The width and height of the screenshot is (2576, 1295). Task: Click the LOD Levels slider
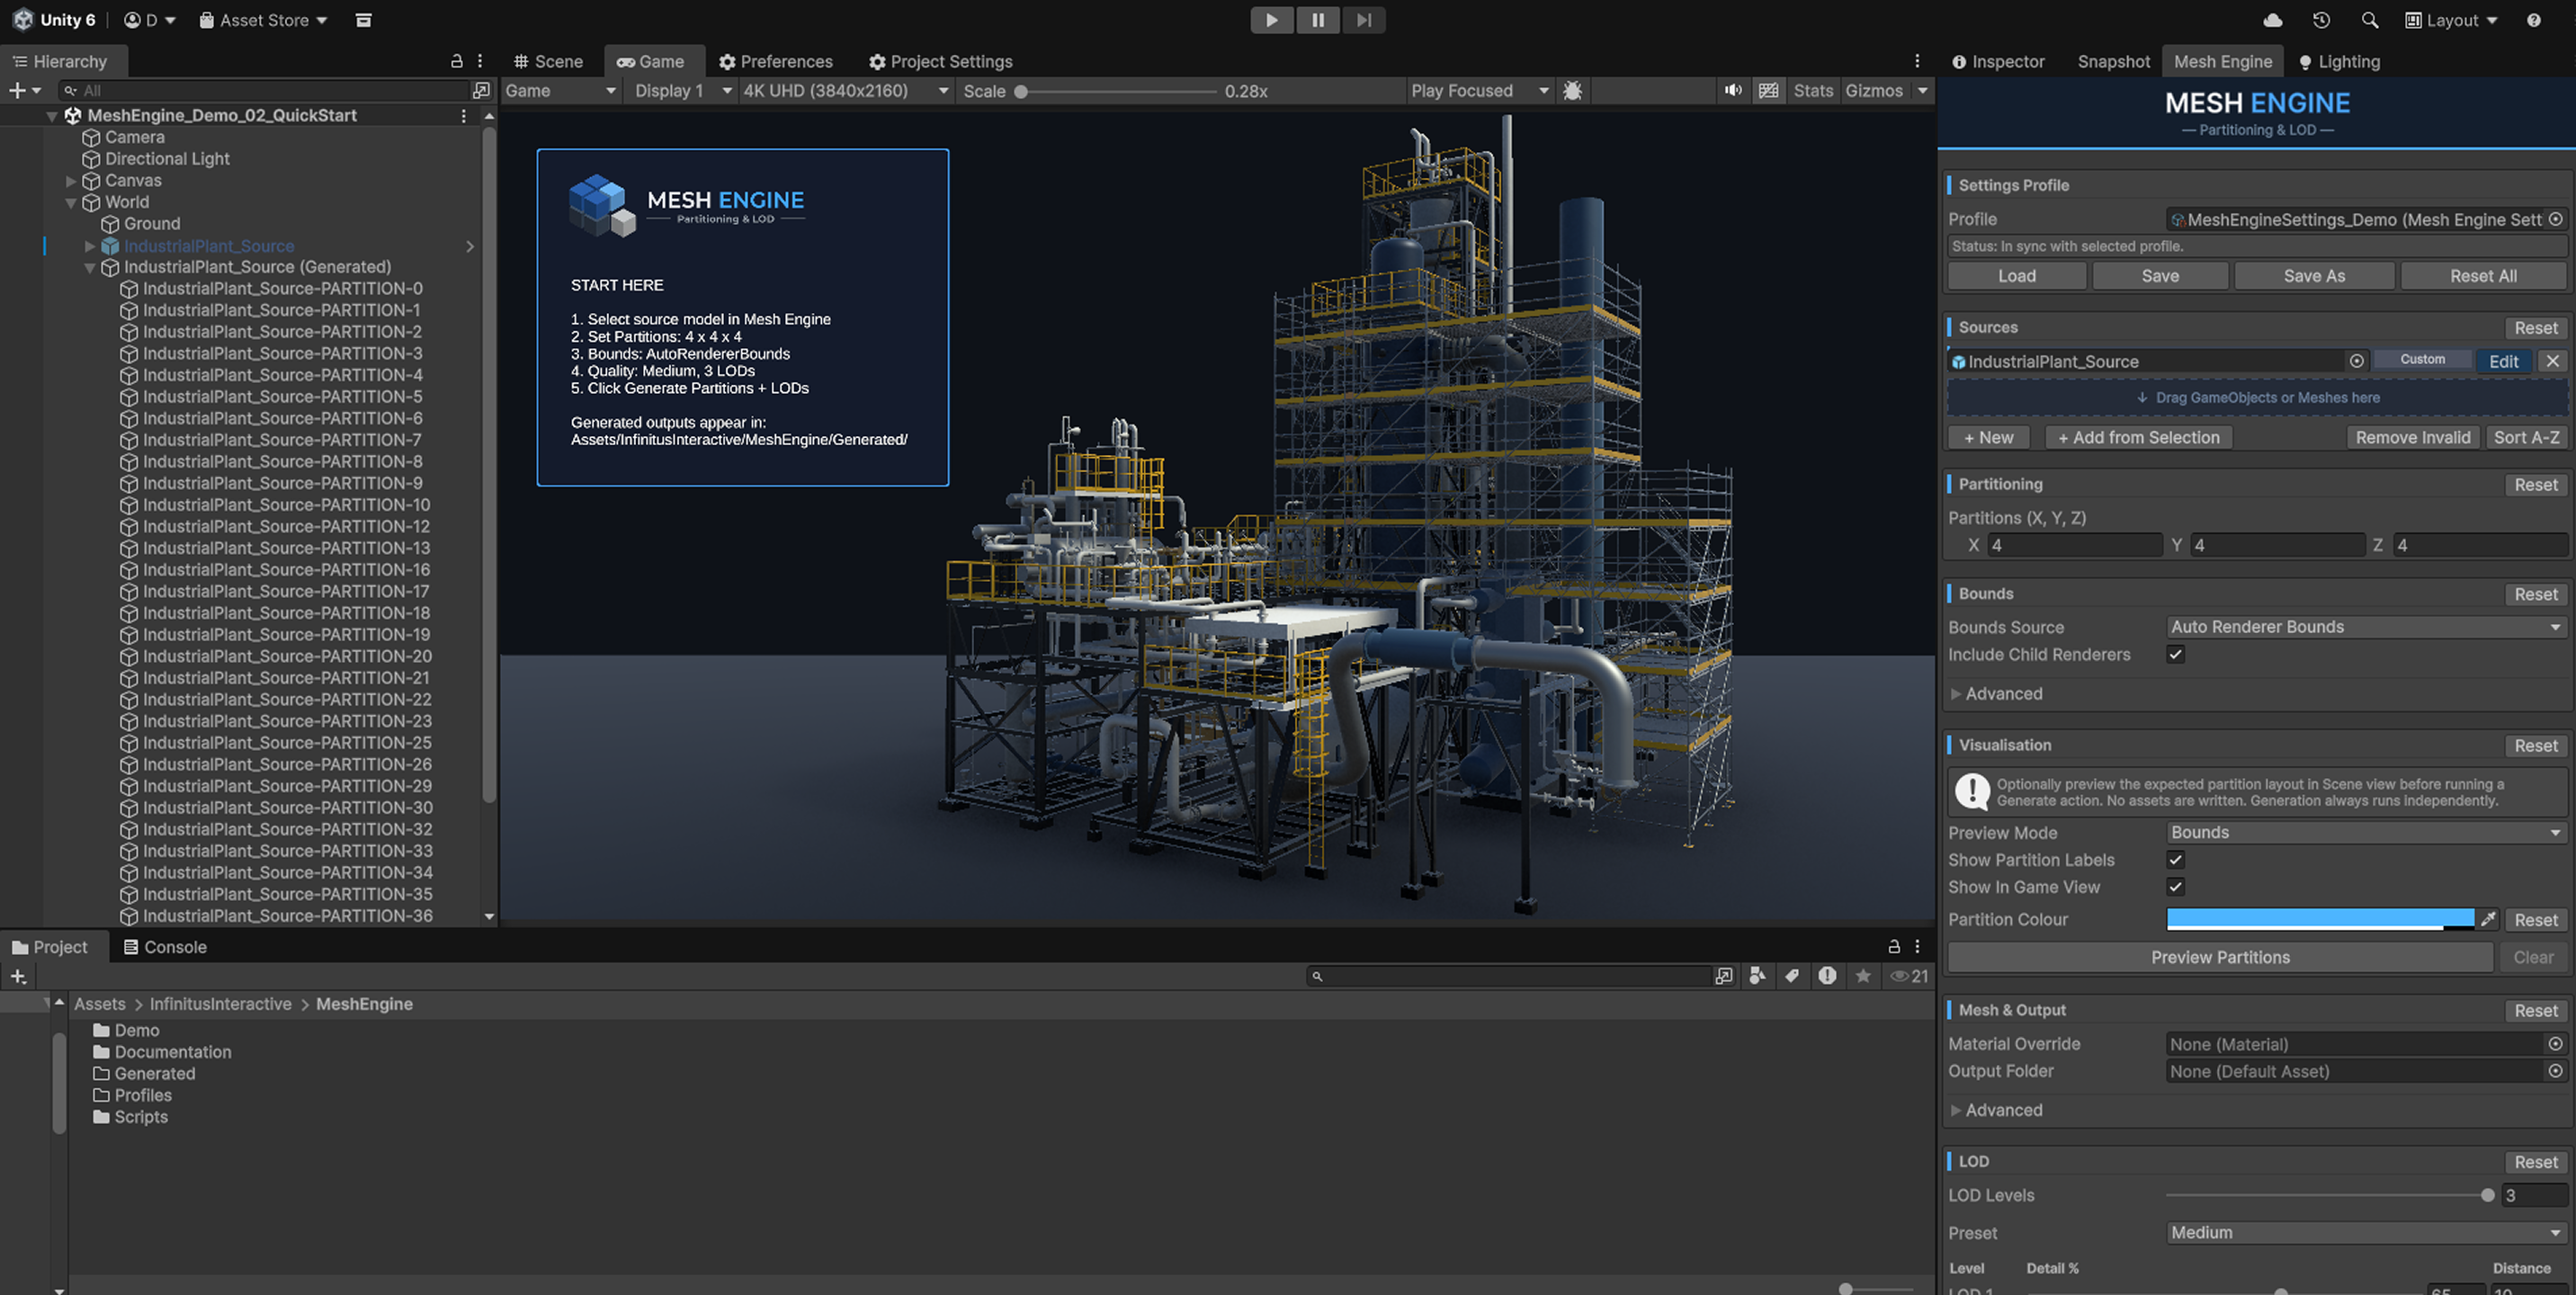[x=2329, y=1195]
